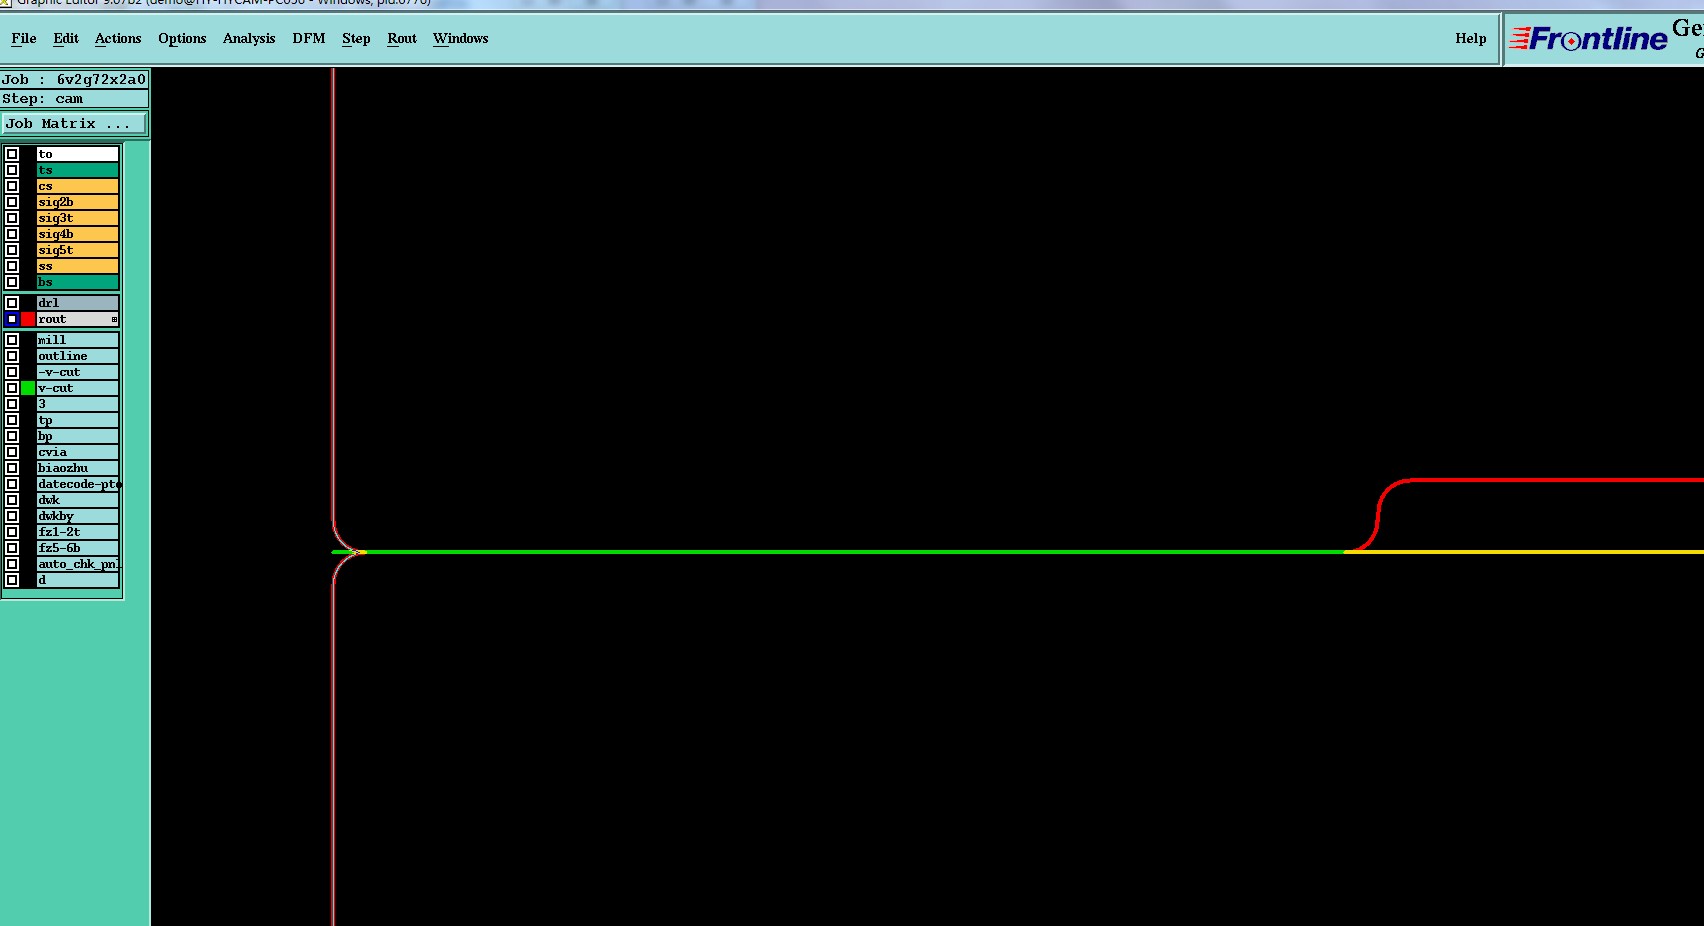
Task: Select the 'bp' layer name
Action: 78,436
